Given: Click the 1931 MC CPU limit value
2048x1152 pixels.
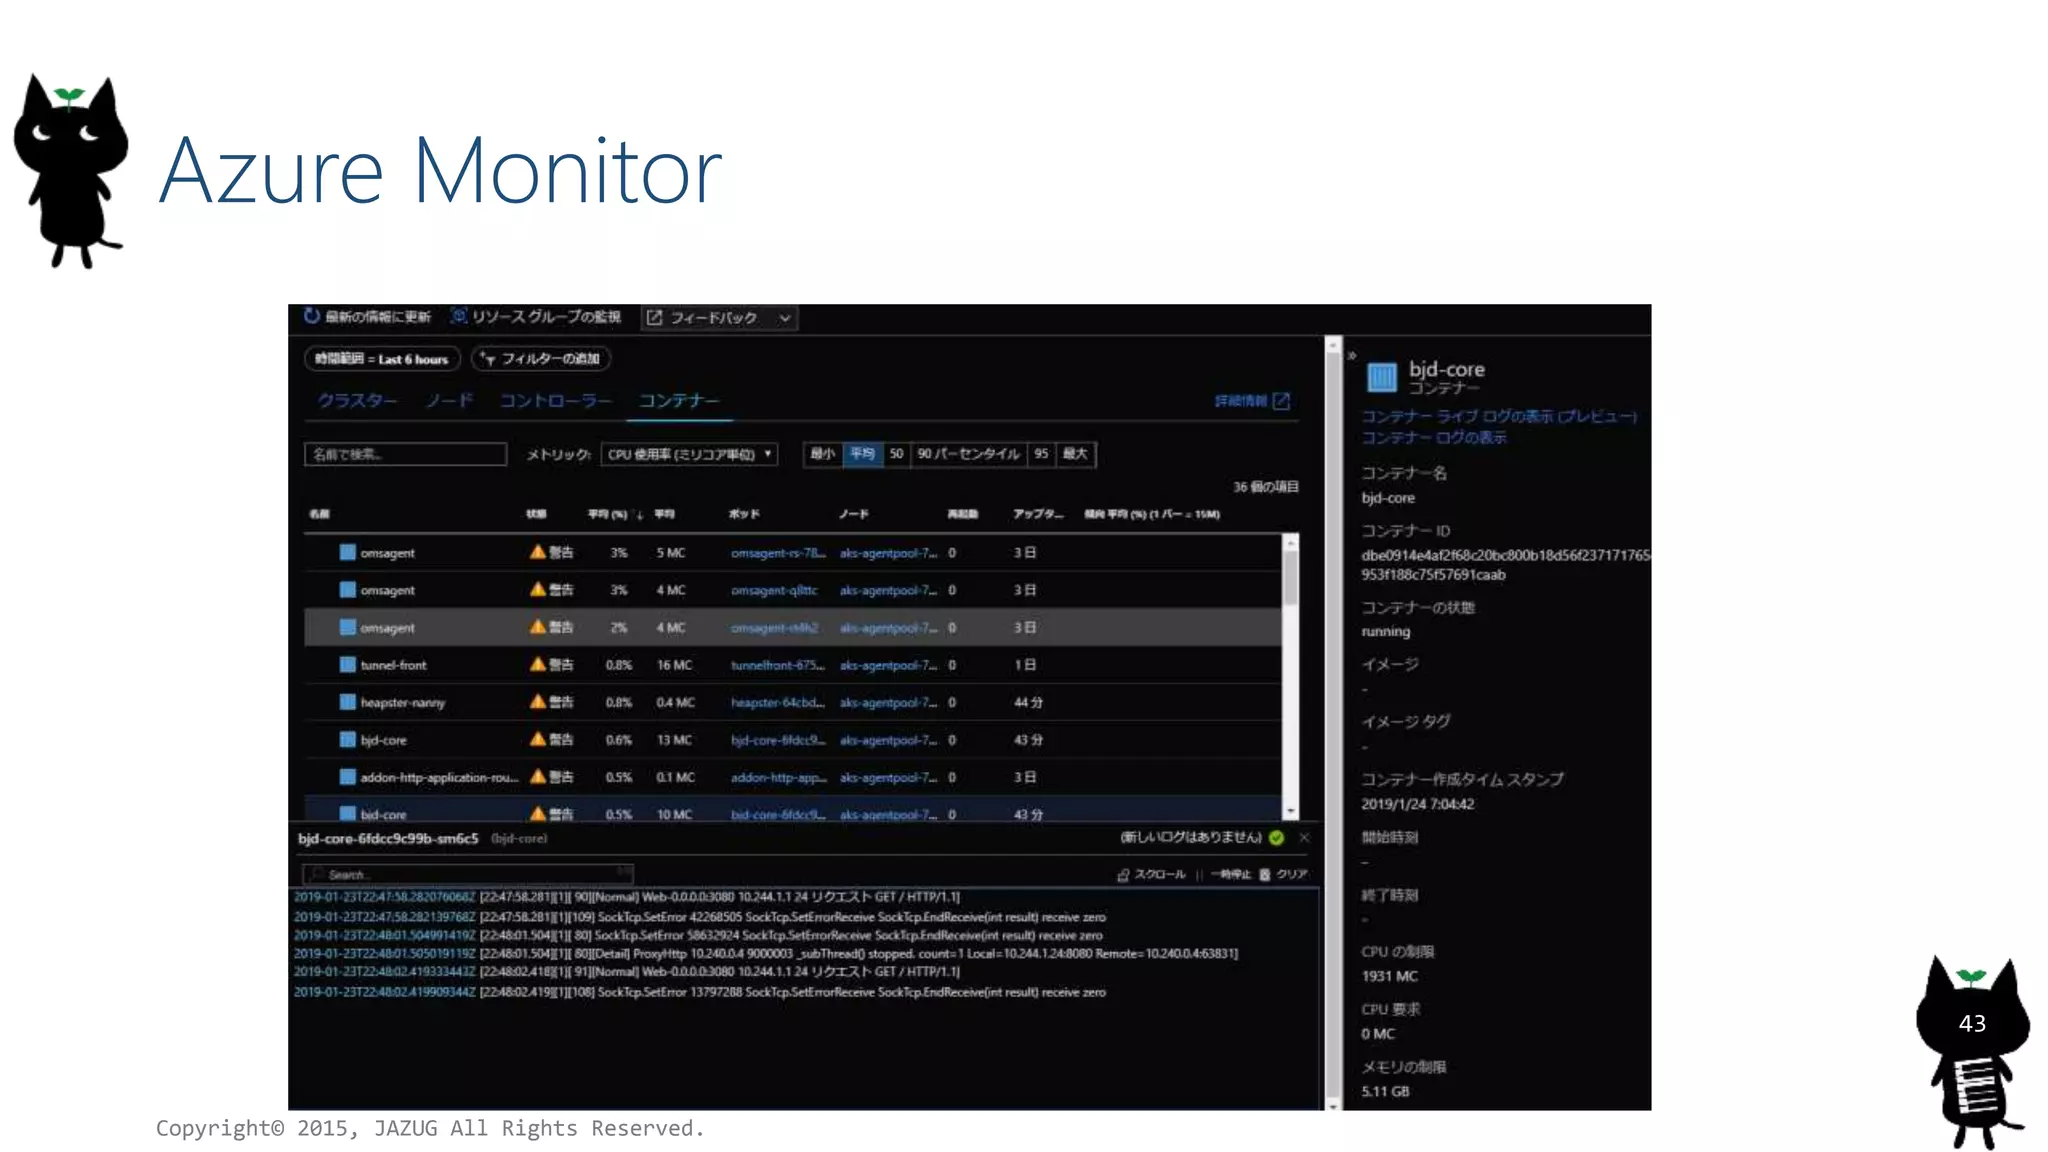Looking at the screenshot, I should tap(1389, 976).
